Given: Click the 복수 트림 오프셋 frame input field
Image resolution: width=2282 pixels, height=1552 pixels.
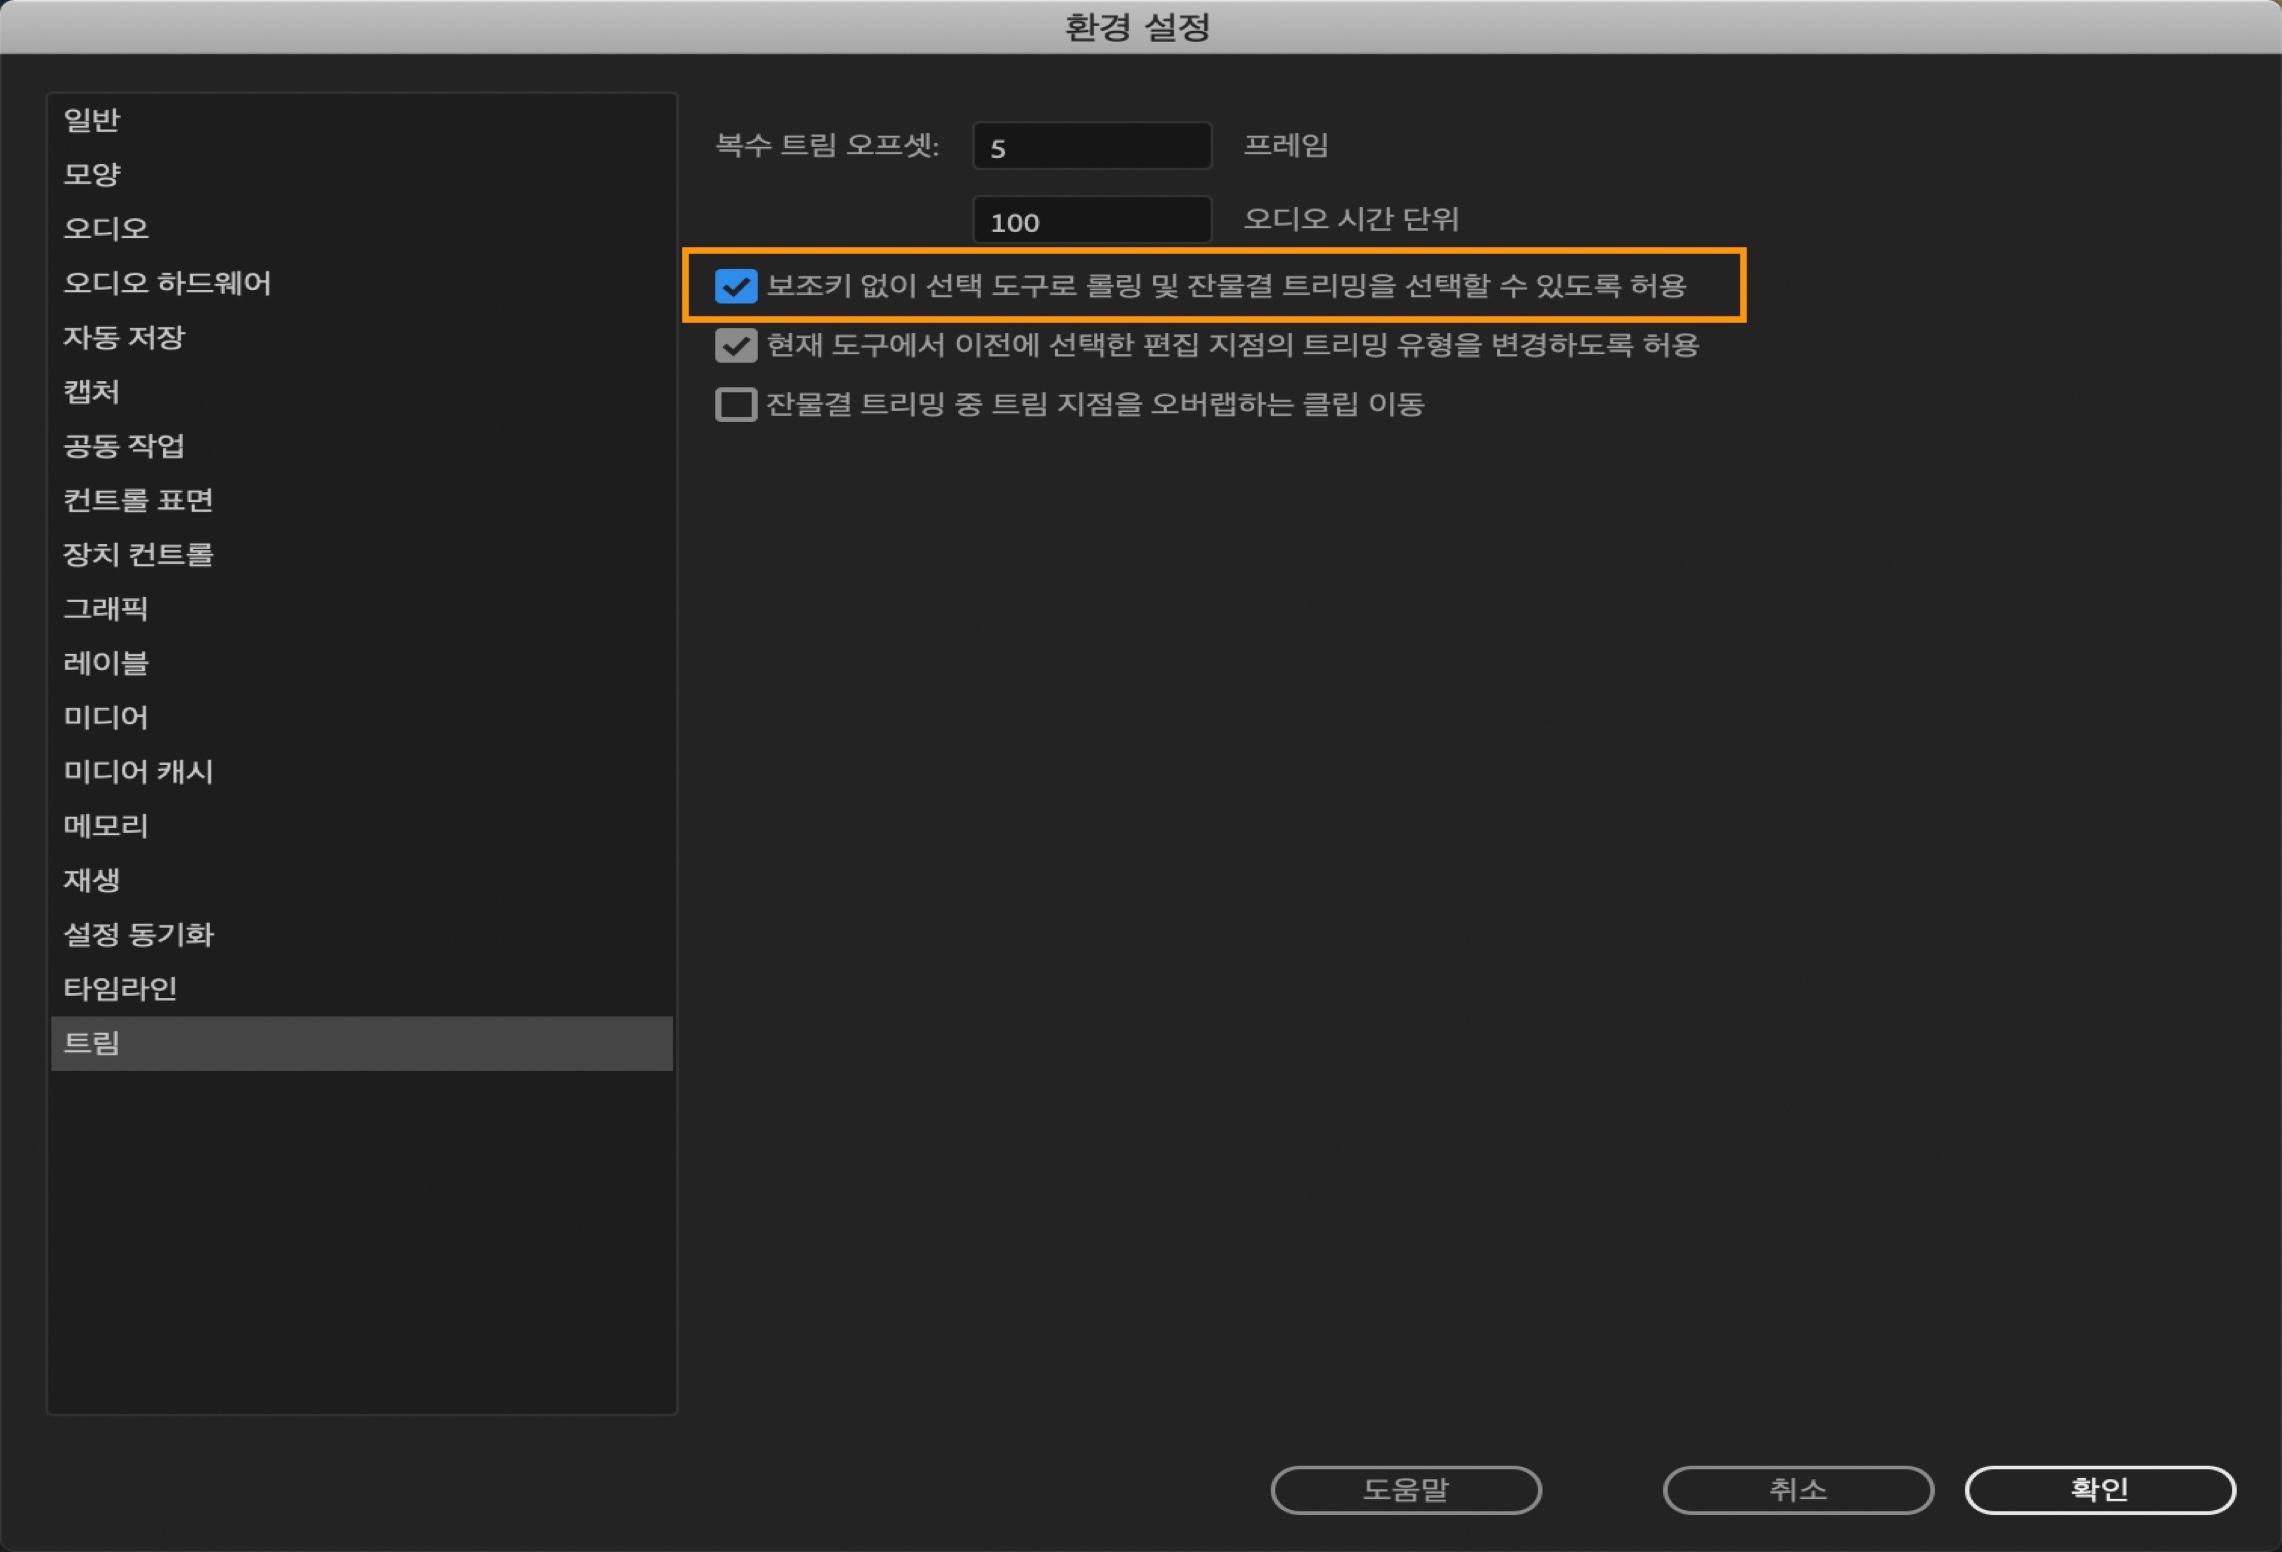Looking at the screenshot, I should pyautogui.click(x=1091, y=147).
